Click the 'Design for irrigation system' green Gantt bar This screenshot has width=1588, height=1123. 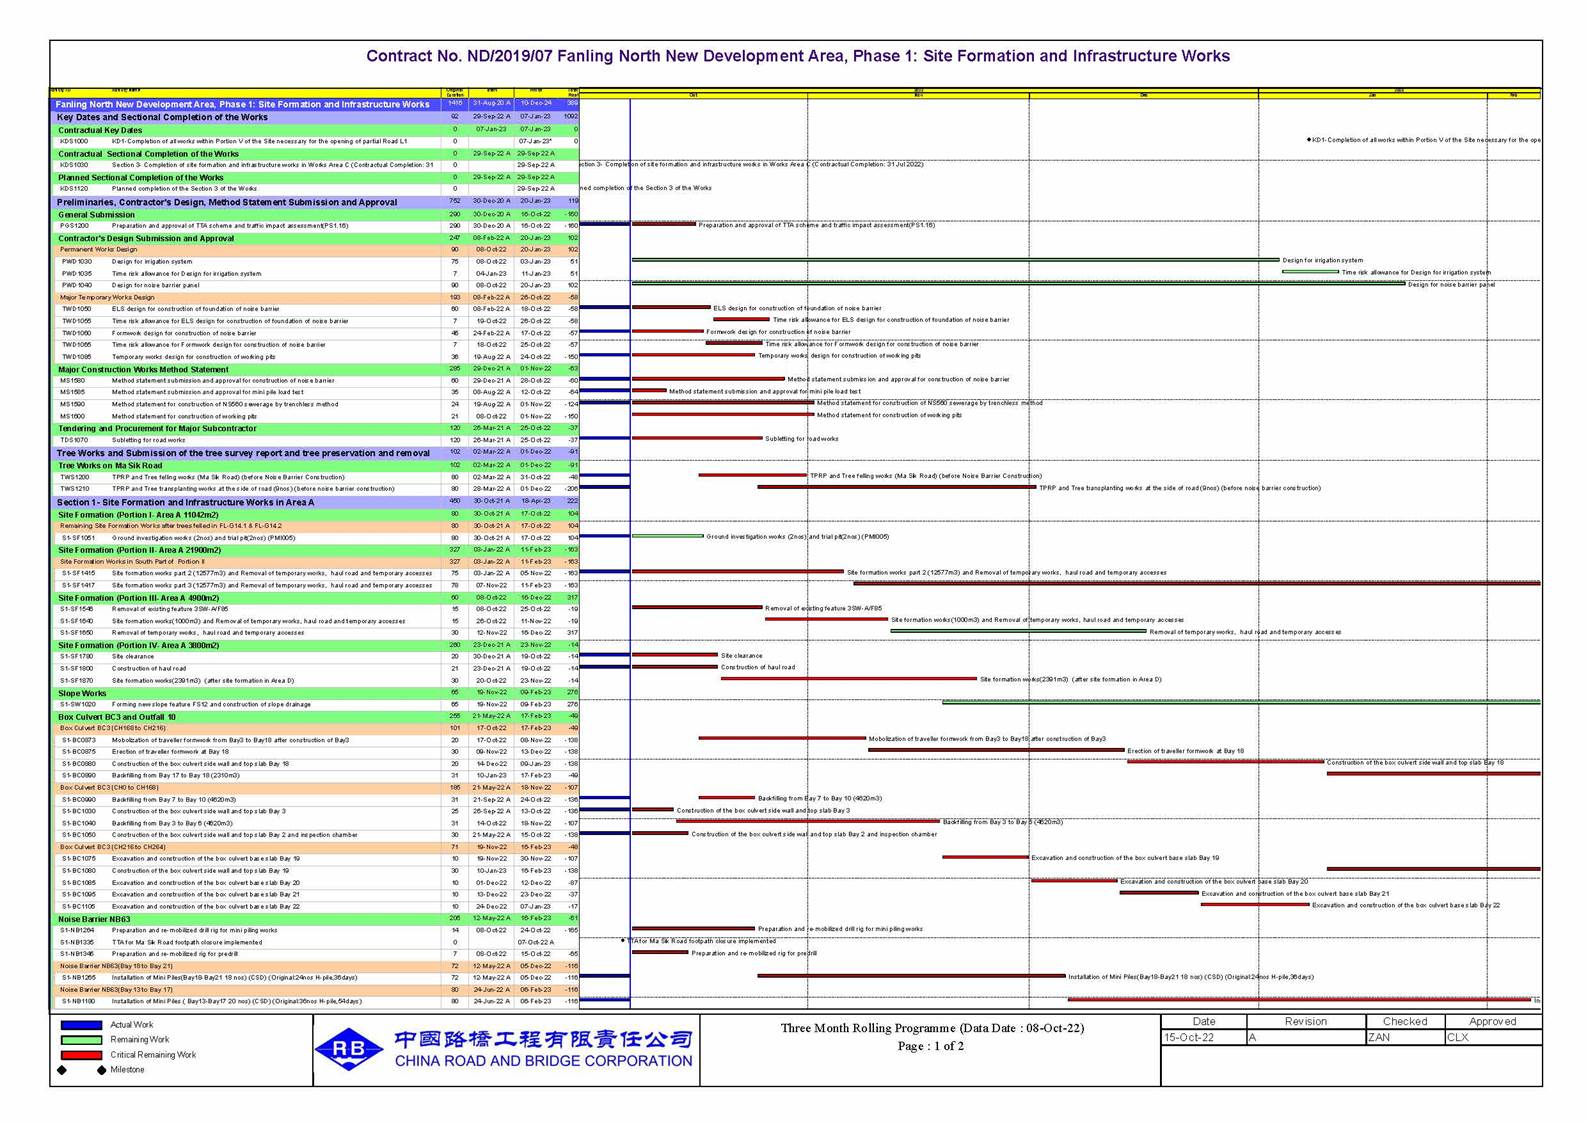(955, 260)
